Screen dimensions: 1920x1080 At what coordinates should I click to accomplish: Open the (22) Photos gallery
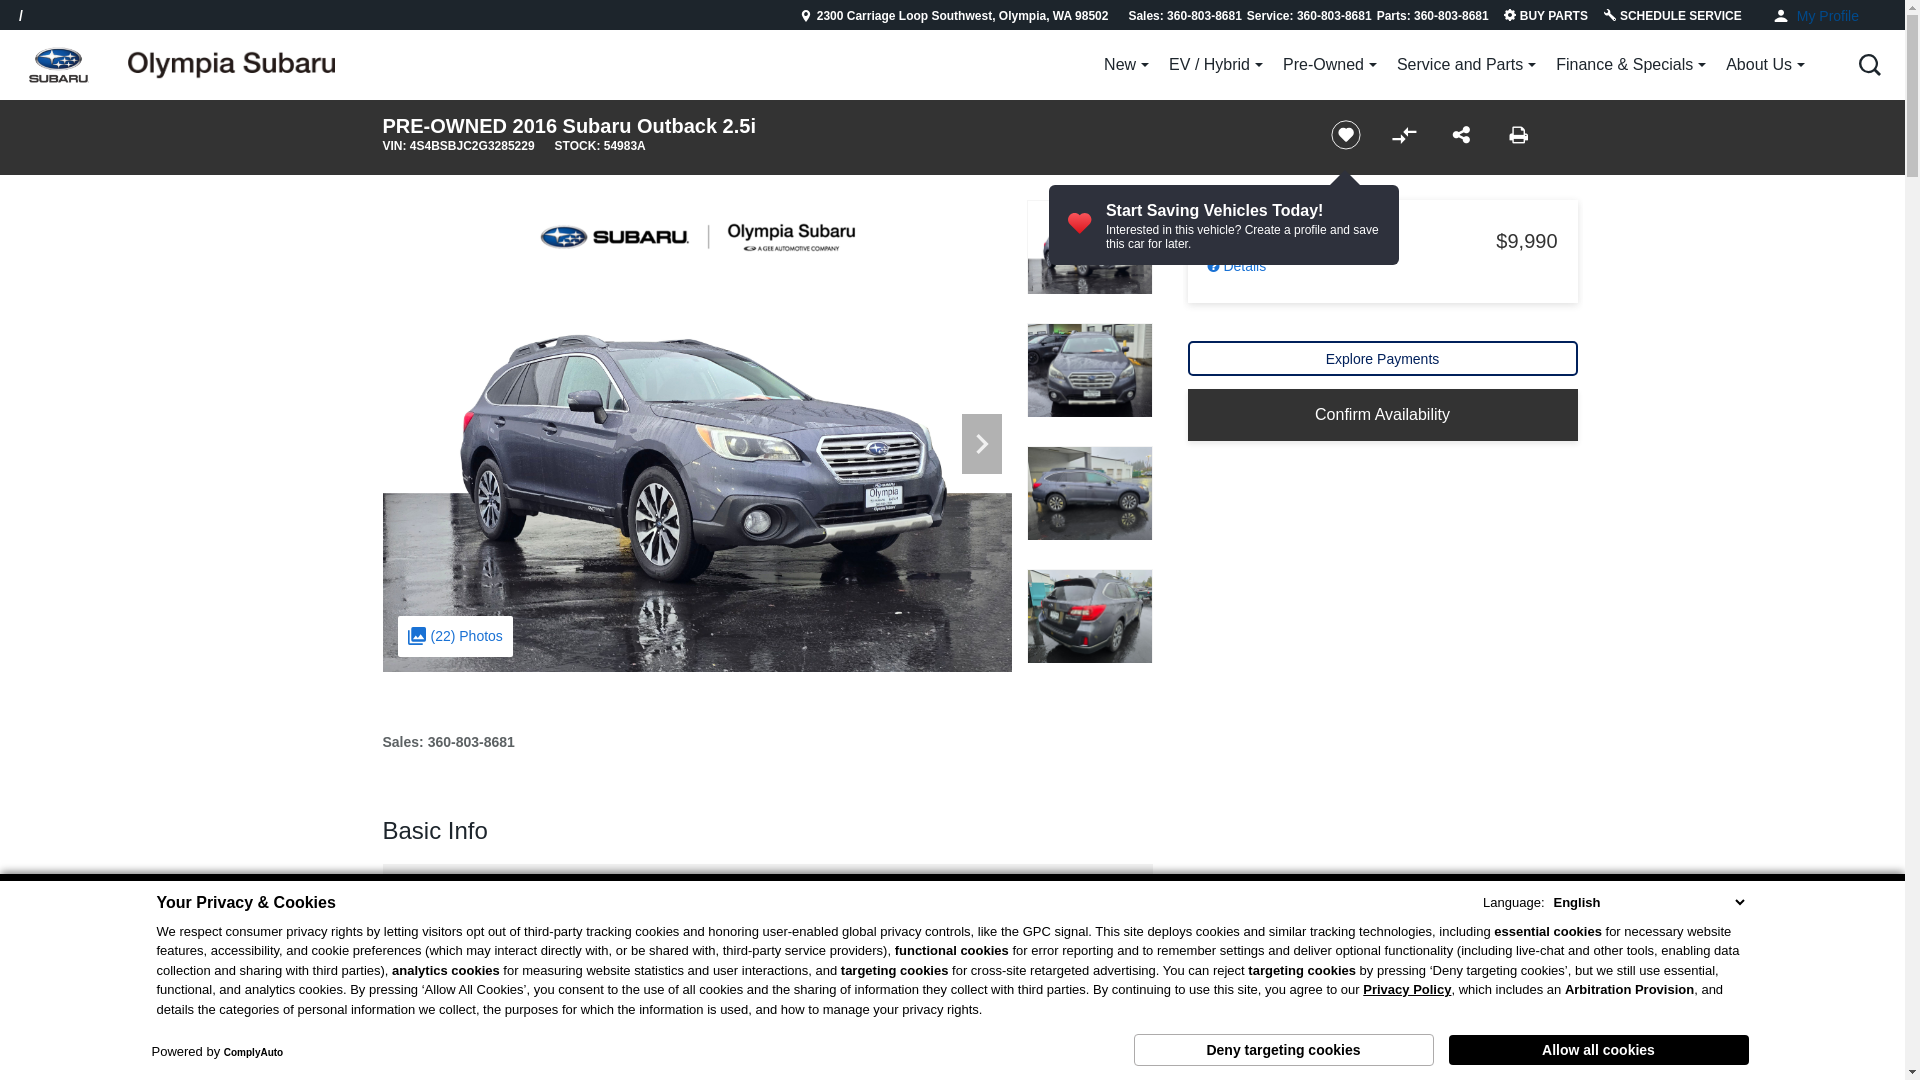click(x=455, y=636)
